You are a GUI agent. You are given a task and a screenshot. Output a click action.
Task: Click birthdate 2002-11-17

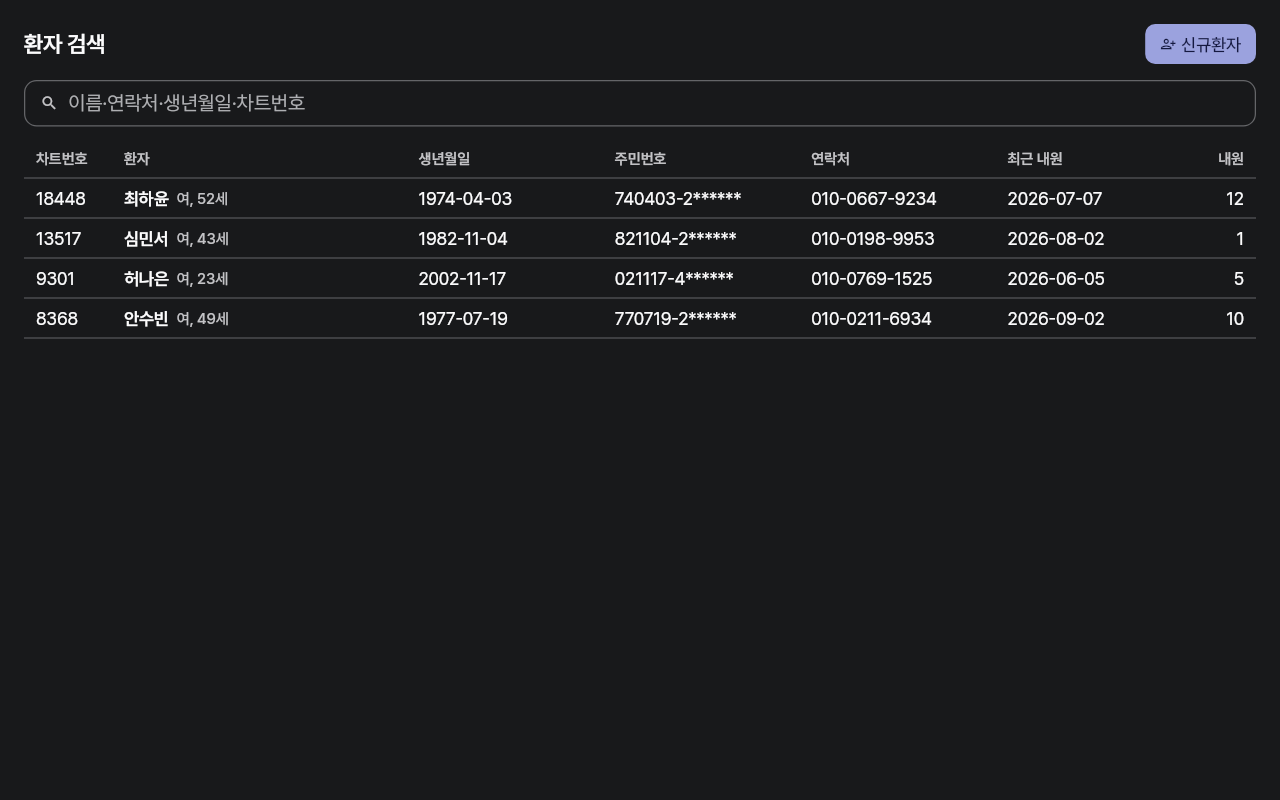point(462,279)
